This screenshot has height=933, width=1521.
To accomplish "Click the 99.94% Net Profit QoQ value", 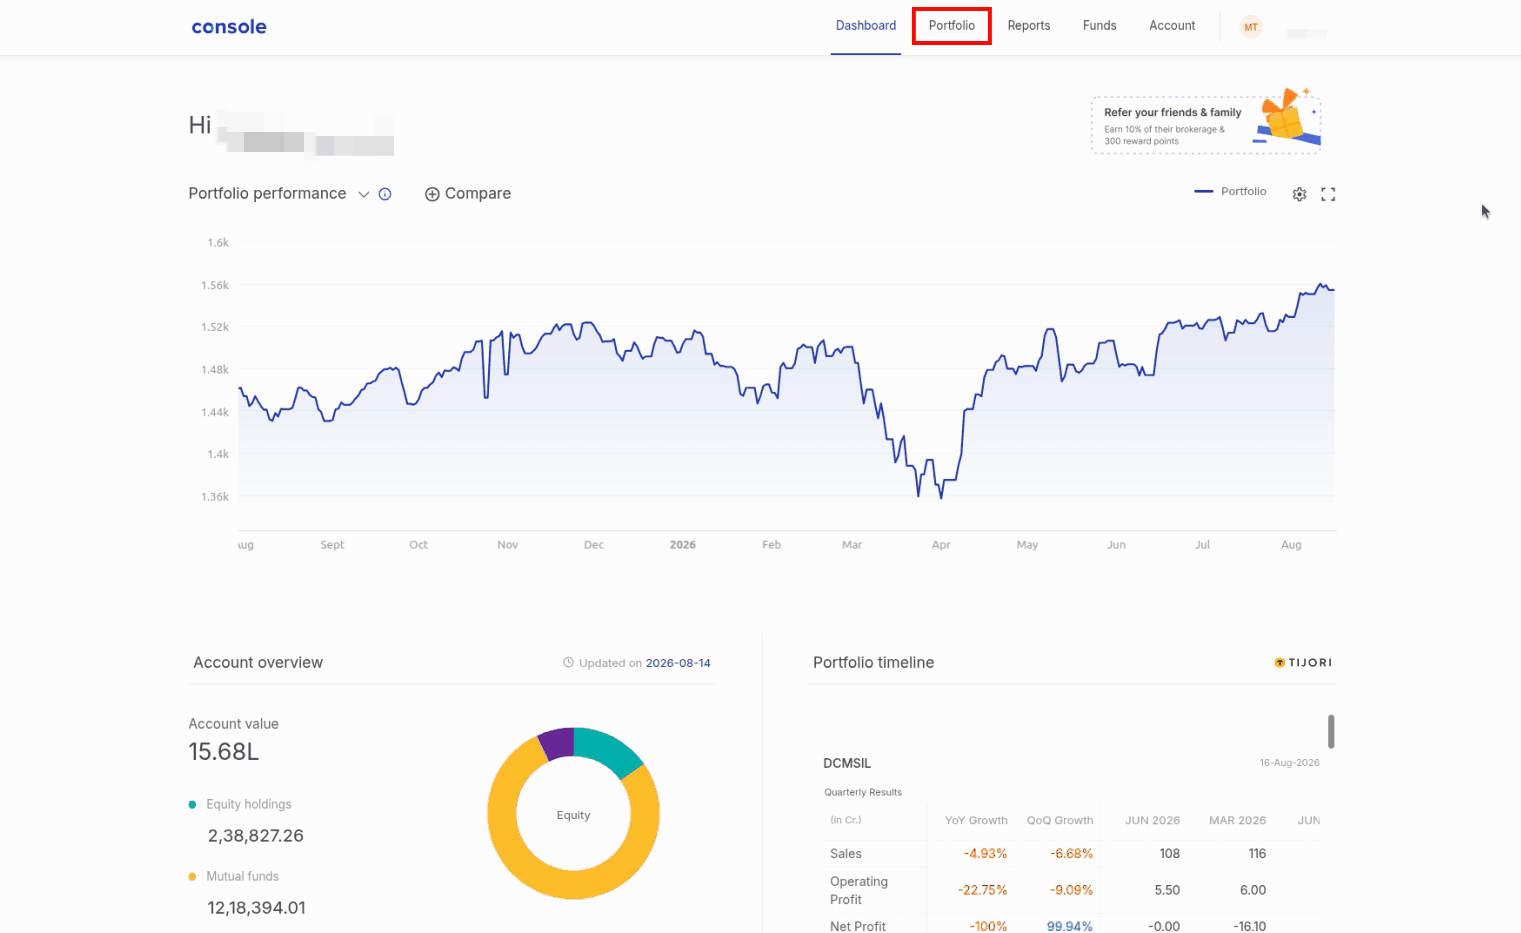I will tap(1070, 927).
